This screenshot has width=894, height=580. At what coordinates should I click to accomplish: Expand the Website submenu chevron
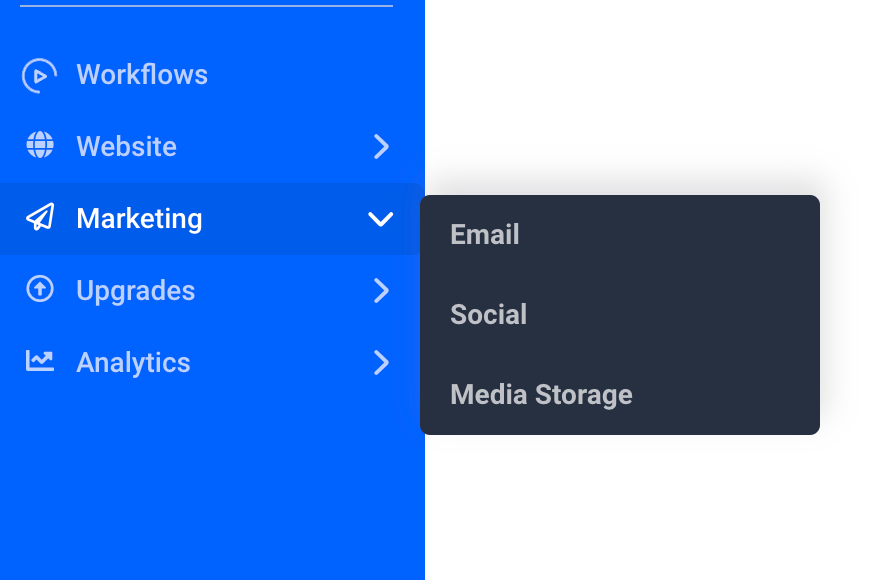381,147
